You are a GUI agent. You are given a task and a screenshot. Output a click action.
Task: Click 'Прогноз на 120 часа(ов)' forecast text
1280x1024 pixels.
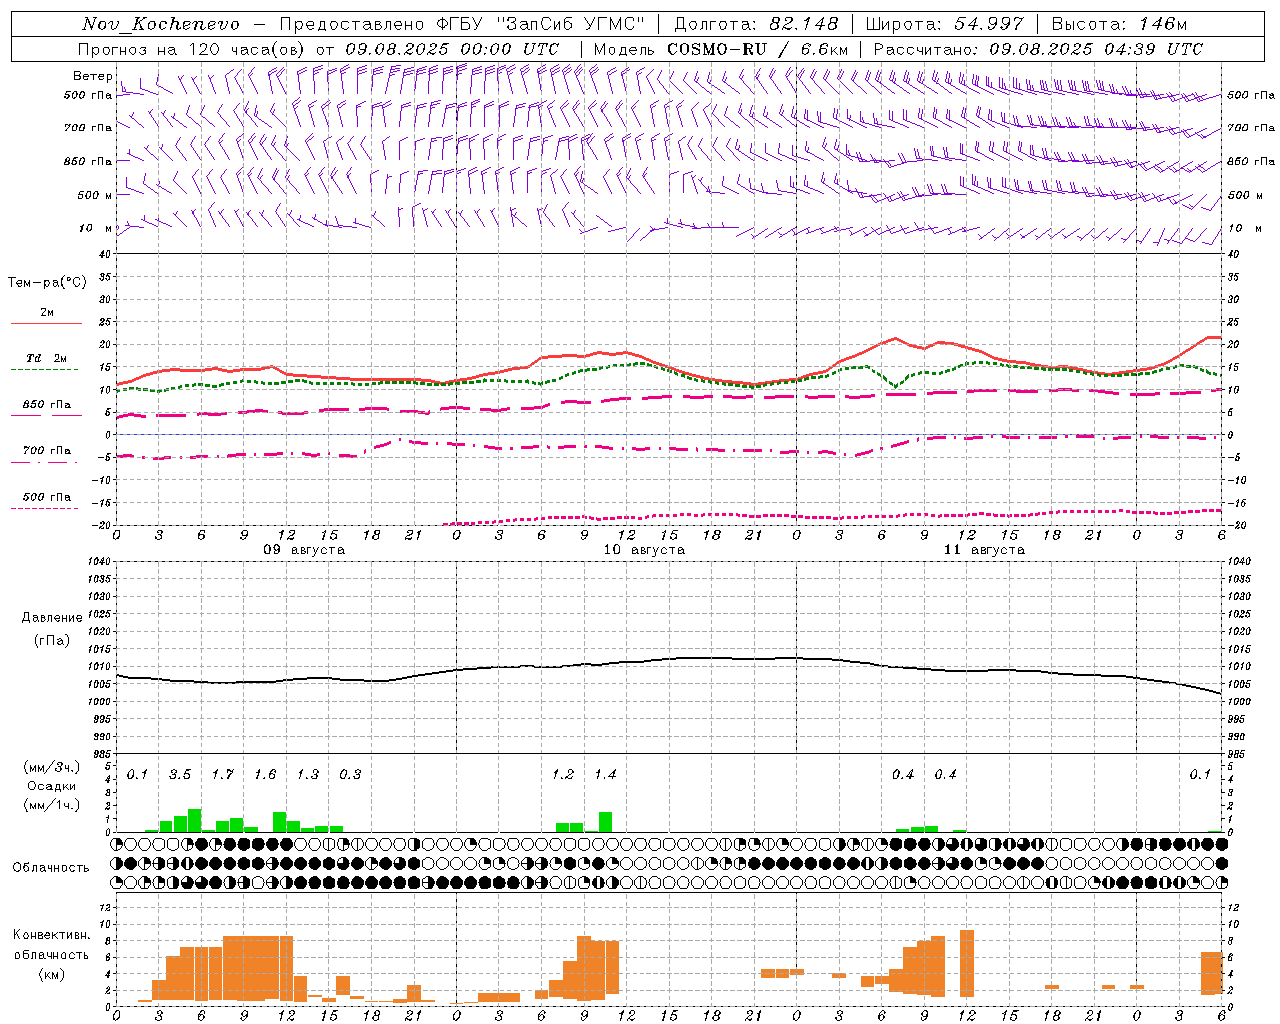[191, 49]
